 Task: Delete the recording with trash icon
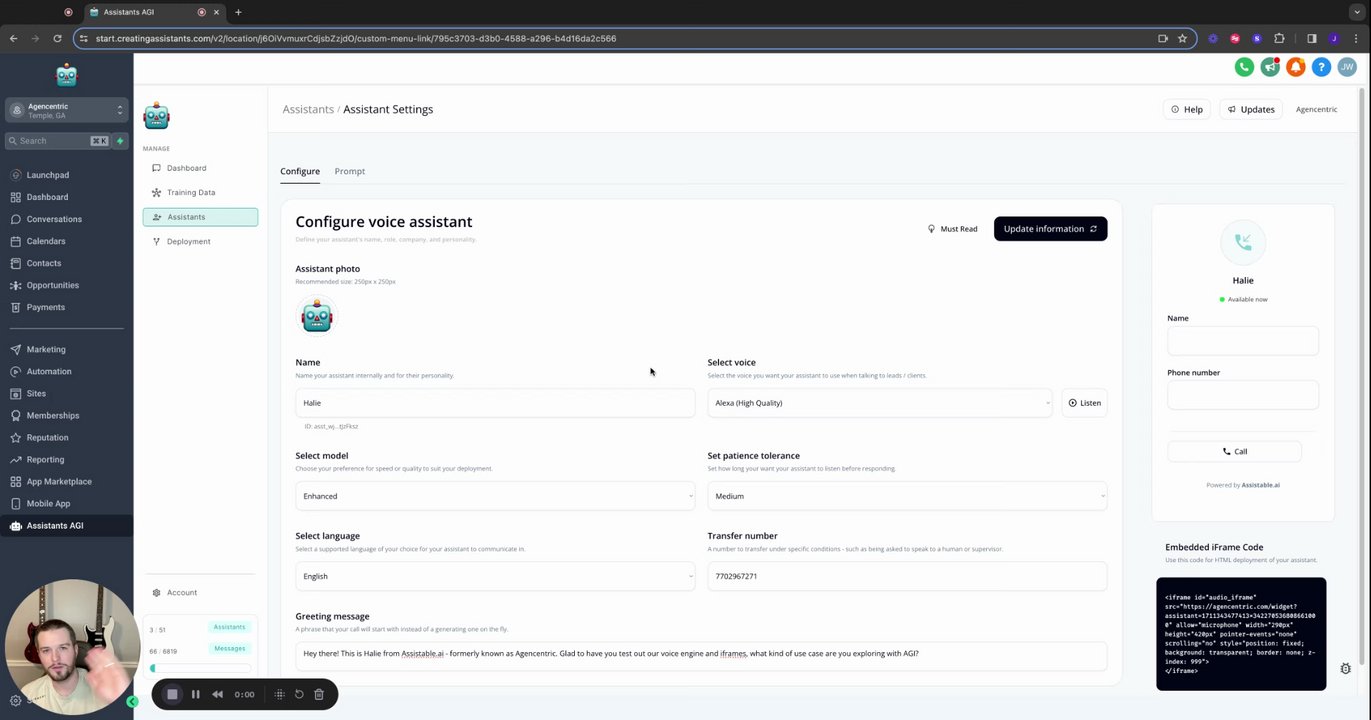(319, 694)
